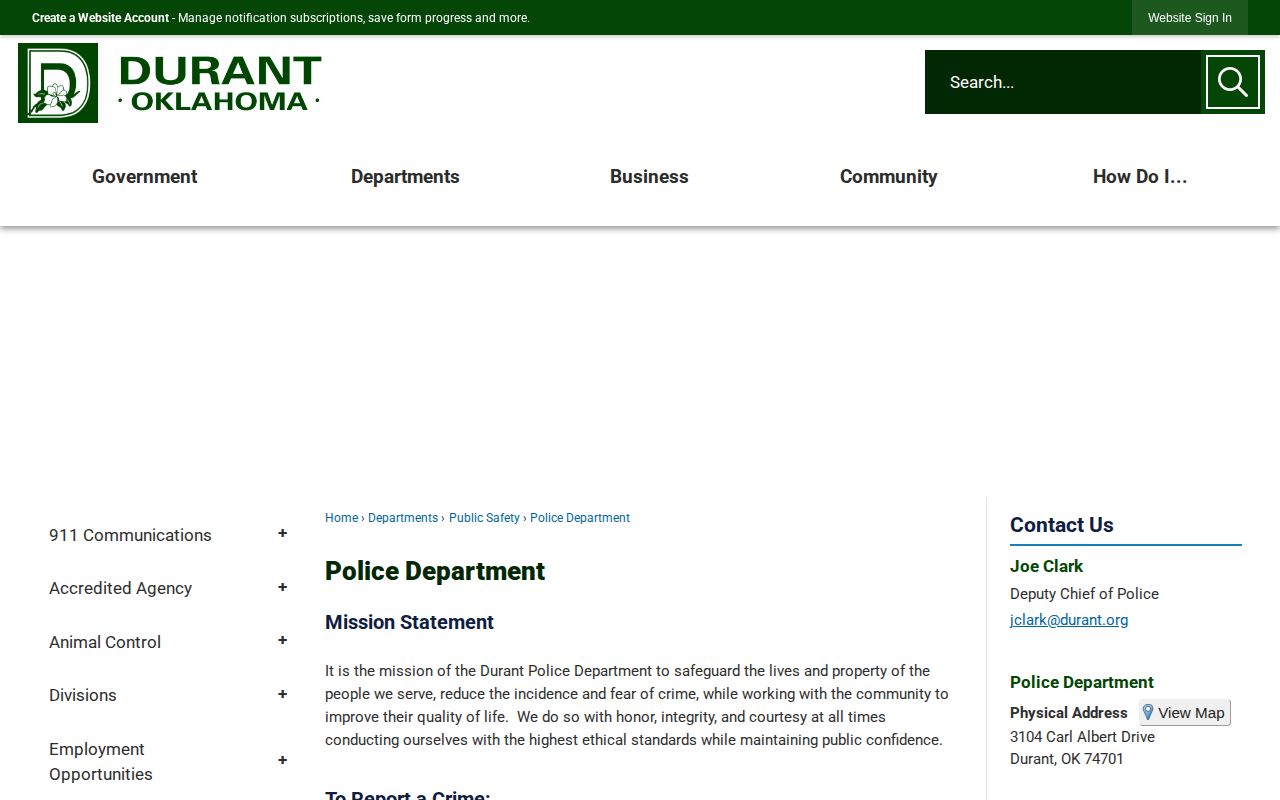Click Police Department in the breadcrumb
Viewport: 1280px width, 800px height.
click(x=580, y=518)
